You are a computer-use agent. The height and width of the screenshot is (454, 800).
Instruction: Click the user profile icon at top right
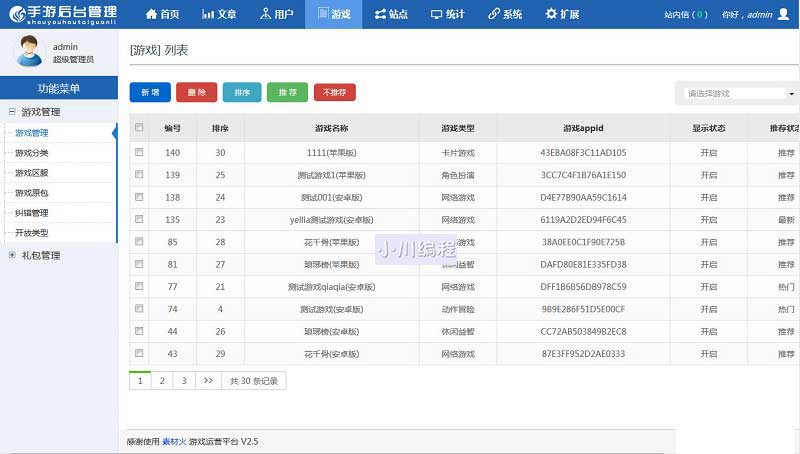click(x=783, y=14)
